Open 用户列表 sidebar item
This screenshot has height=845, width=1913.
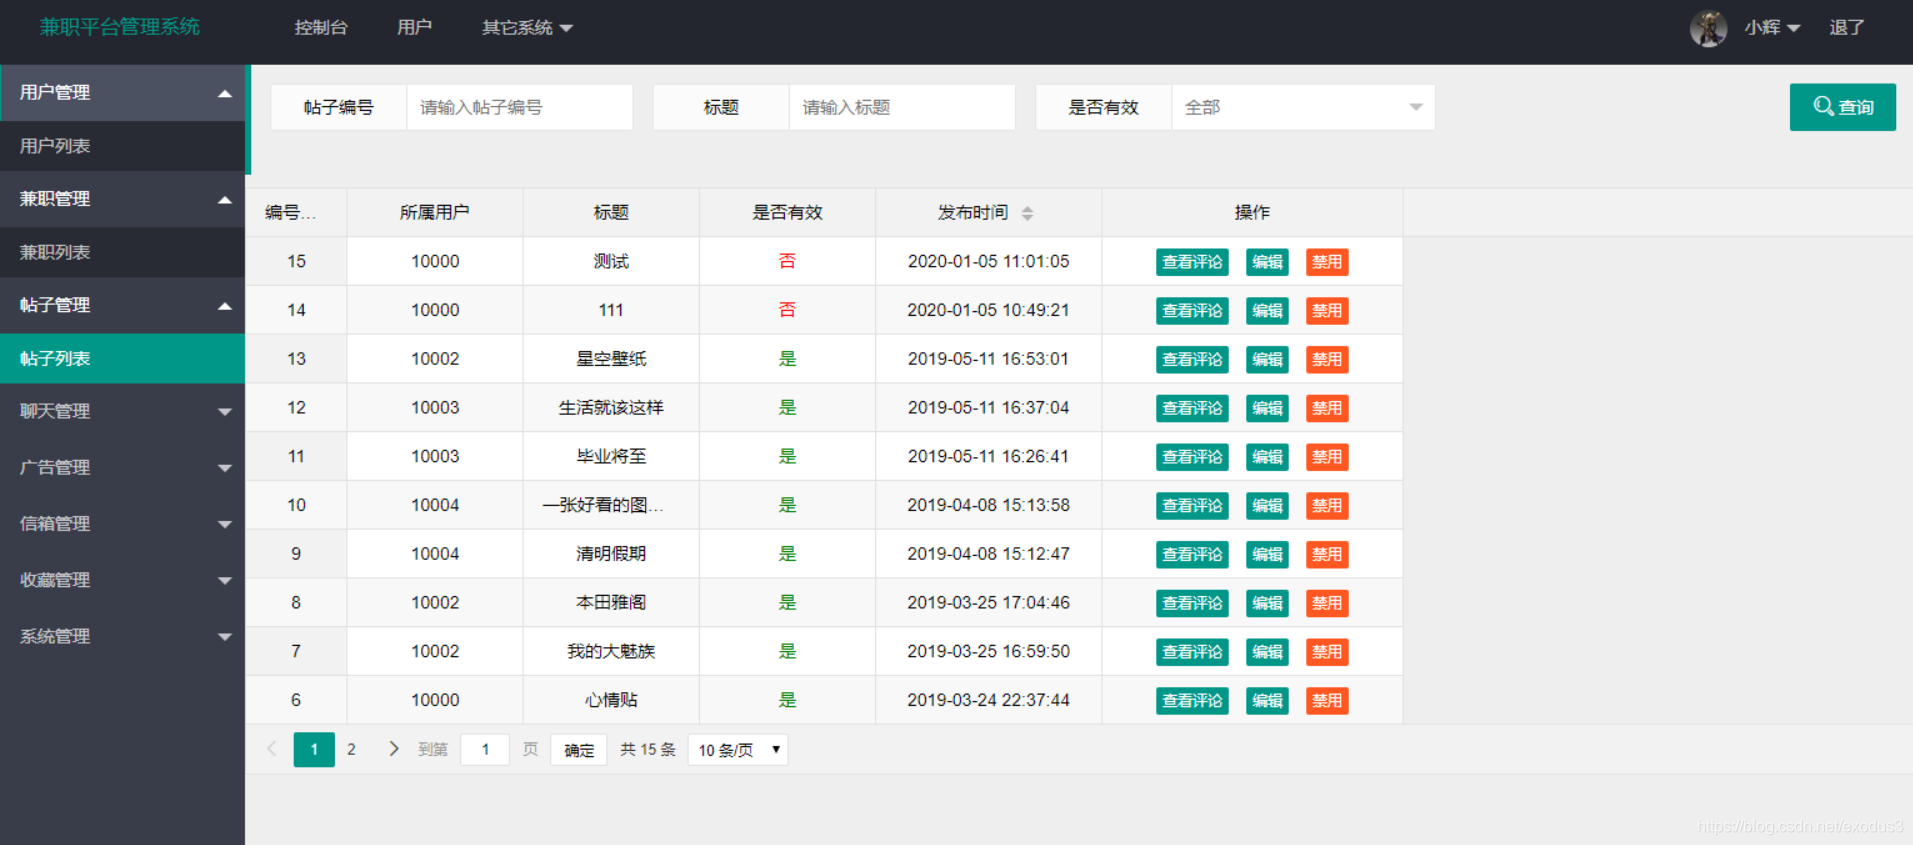coord(122,146)
